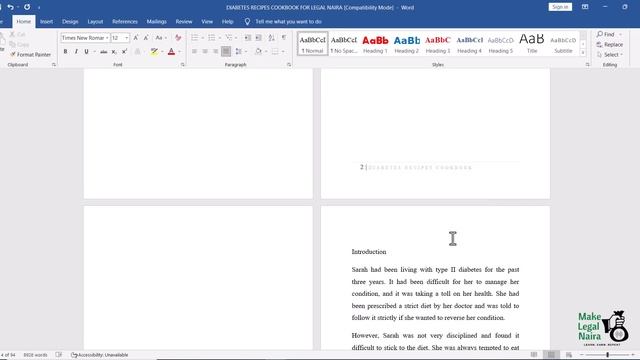The image size is (640, 360).
Task: Set Align Left paragraph alignment
Action: pos(194,51)
